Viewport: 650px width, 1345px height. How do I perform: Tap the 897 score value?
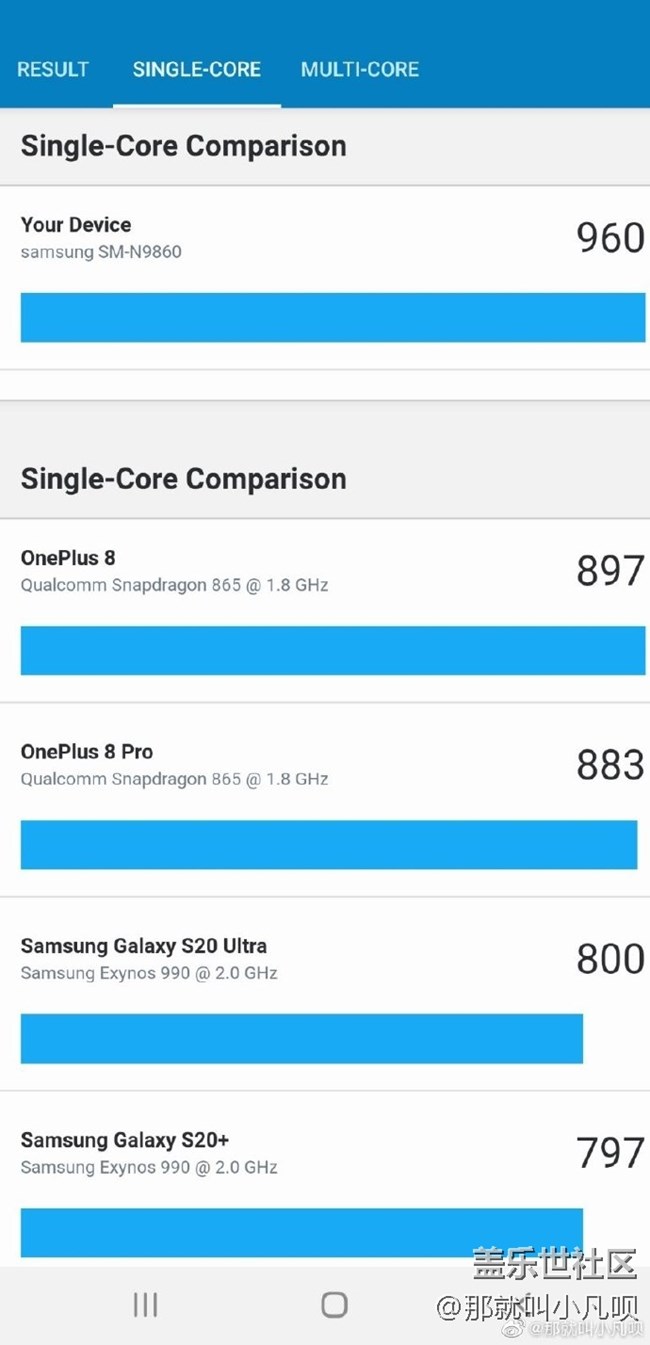tap(610, 571)
